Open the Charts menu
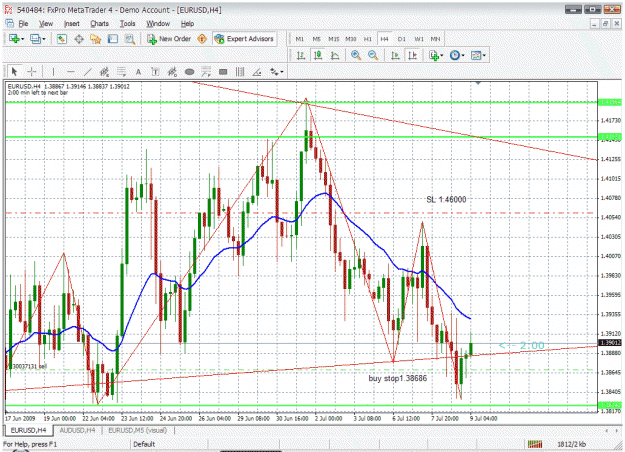This screenshot has width=625, height=452. coord(99,24)
